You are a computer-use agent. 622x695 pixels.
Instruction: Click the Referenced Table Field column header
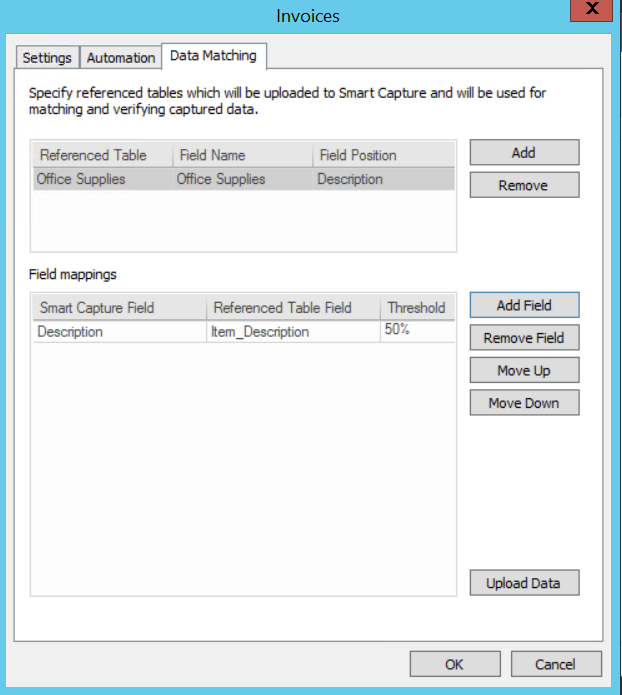point(293,308)
